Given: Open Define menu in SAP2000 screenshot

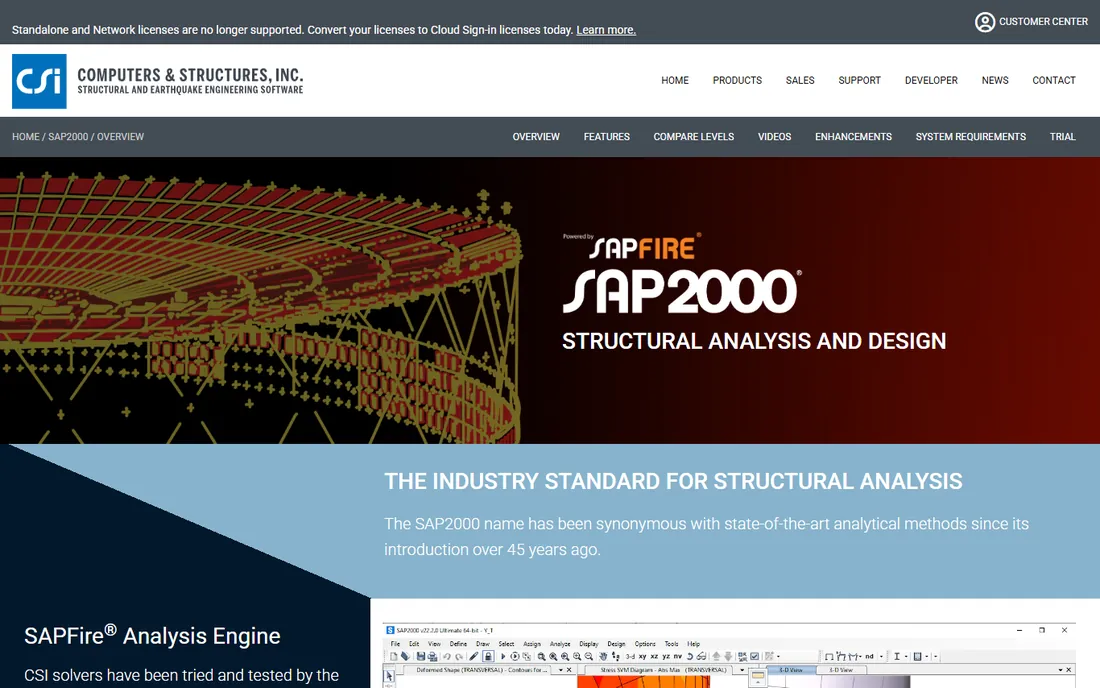Looking at the screenshot, I should [x=458, y=644].
